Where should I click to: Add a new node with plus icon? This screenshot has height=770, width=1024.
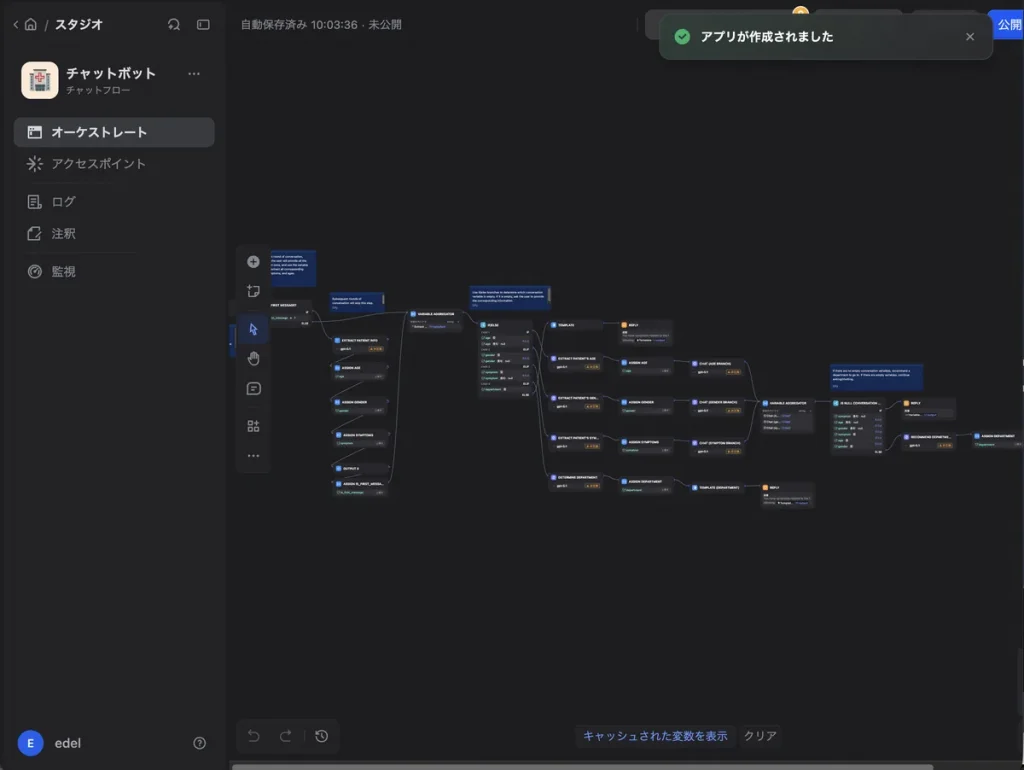point(253,262)
